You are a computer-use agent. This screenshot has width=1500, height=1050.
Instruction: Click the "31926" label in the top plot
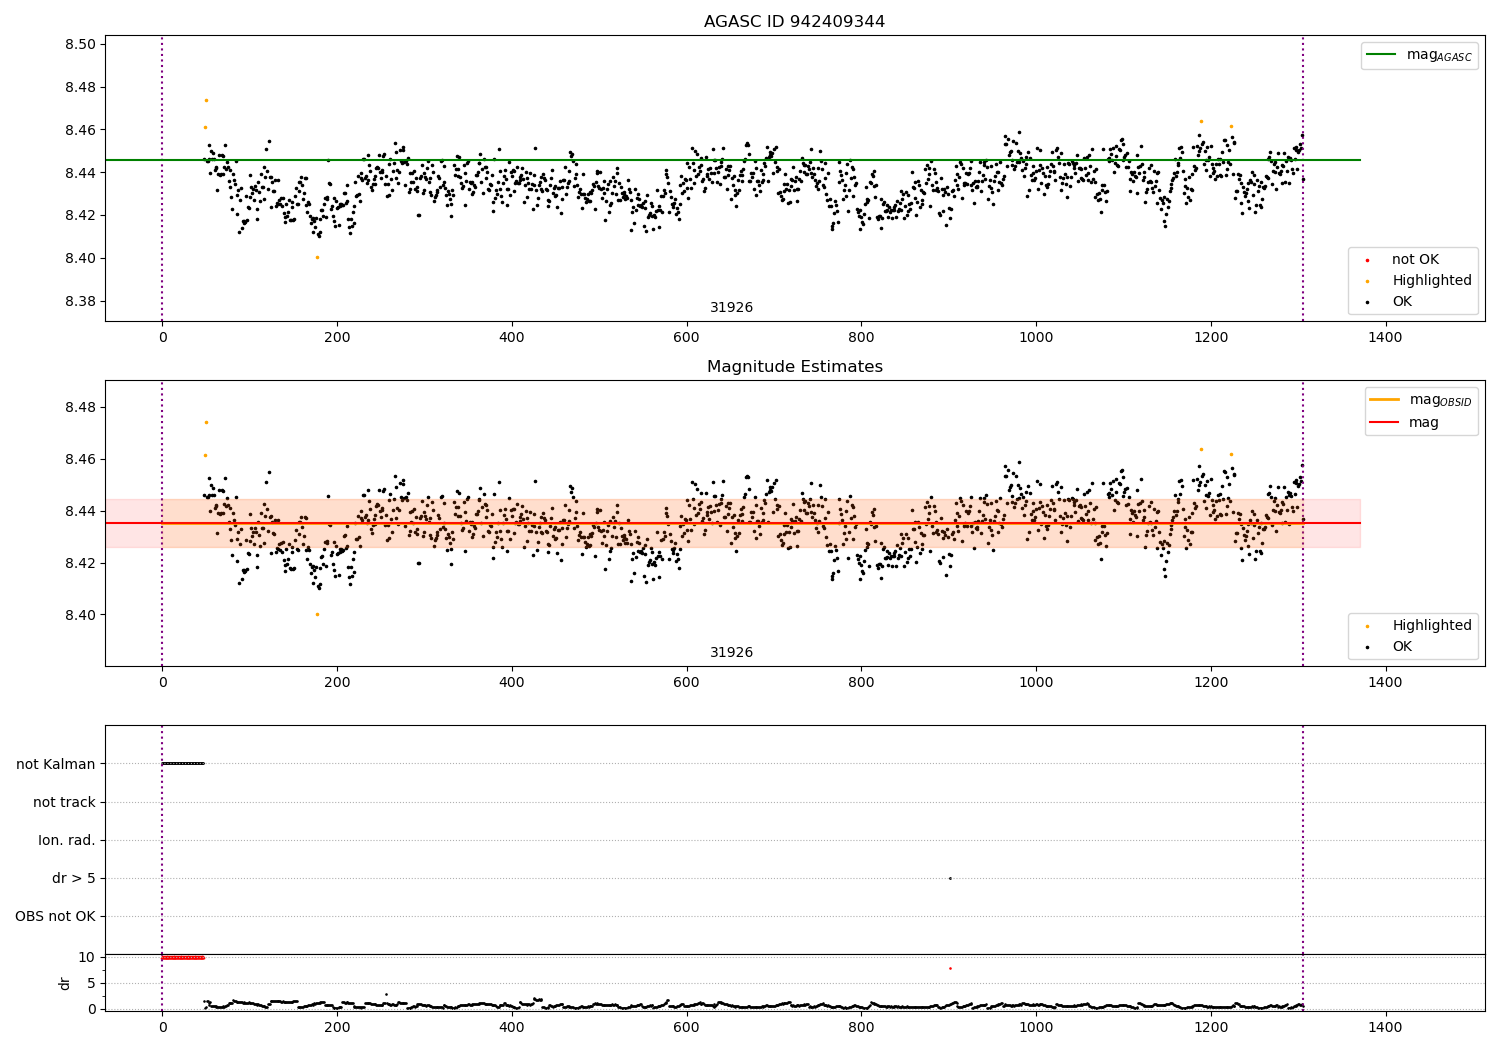click(x=731, y=308)
